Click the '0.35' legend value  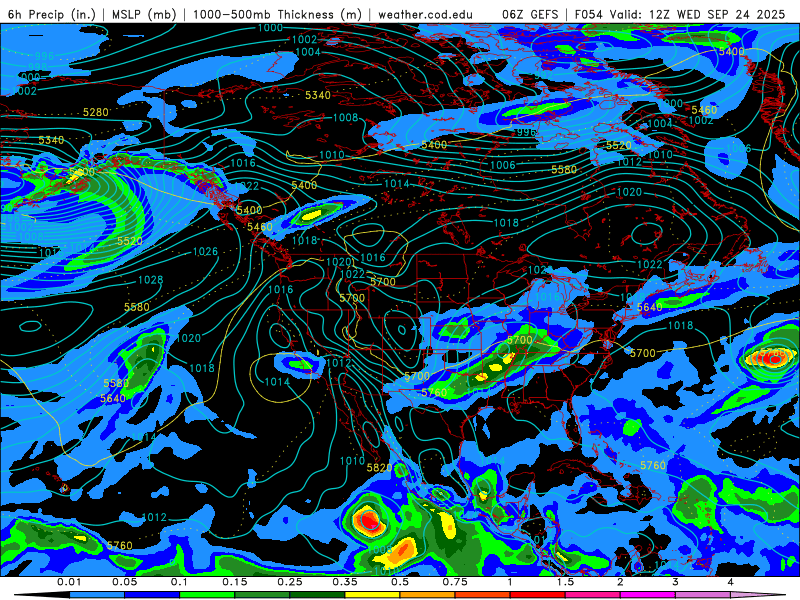[345, 582]
